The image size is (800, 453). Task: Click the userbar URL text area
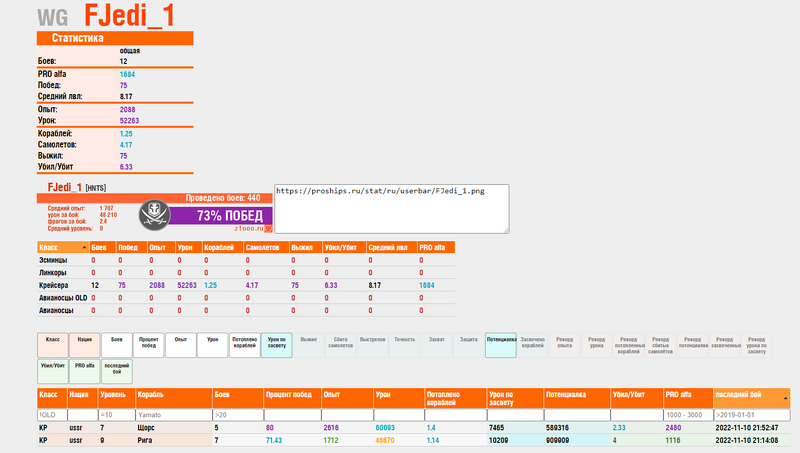(x=390, y=209)
